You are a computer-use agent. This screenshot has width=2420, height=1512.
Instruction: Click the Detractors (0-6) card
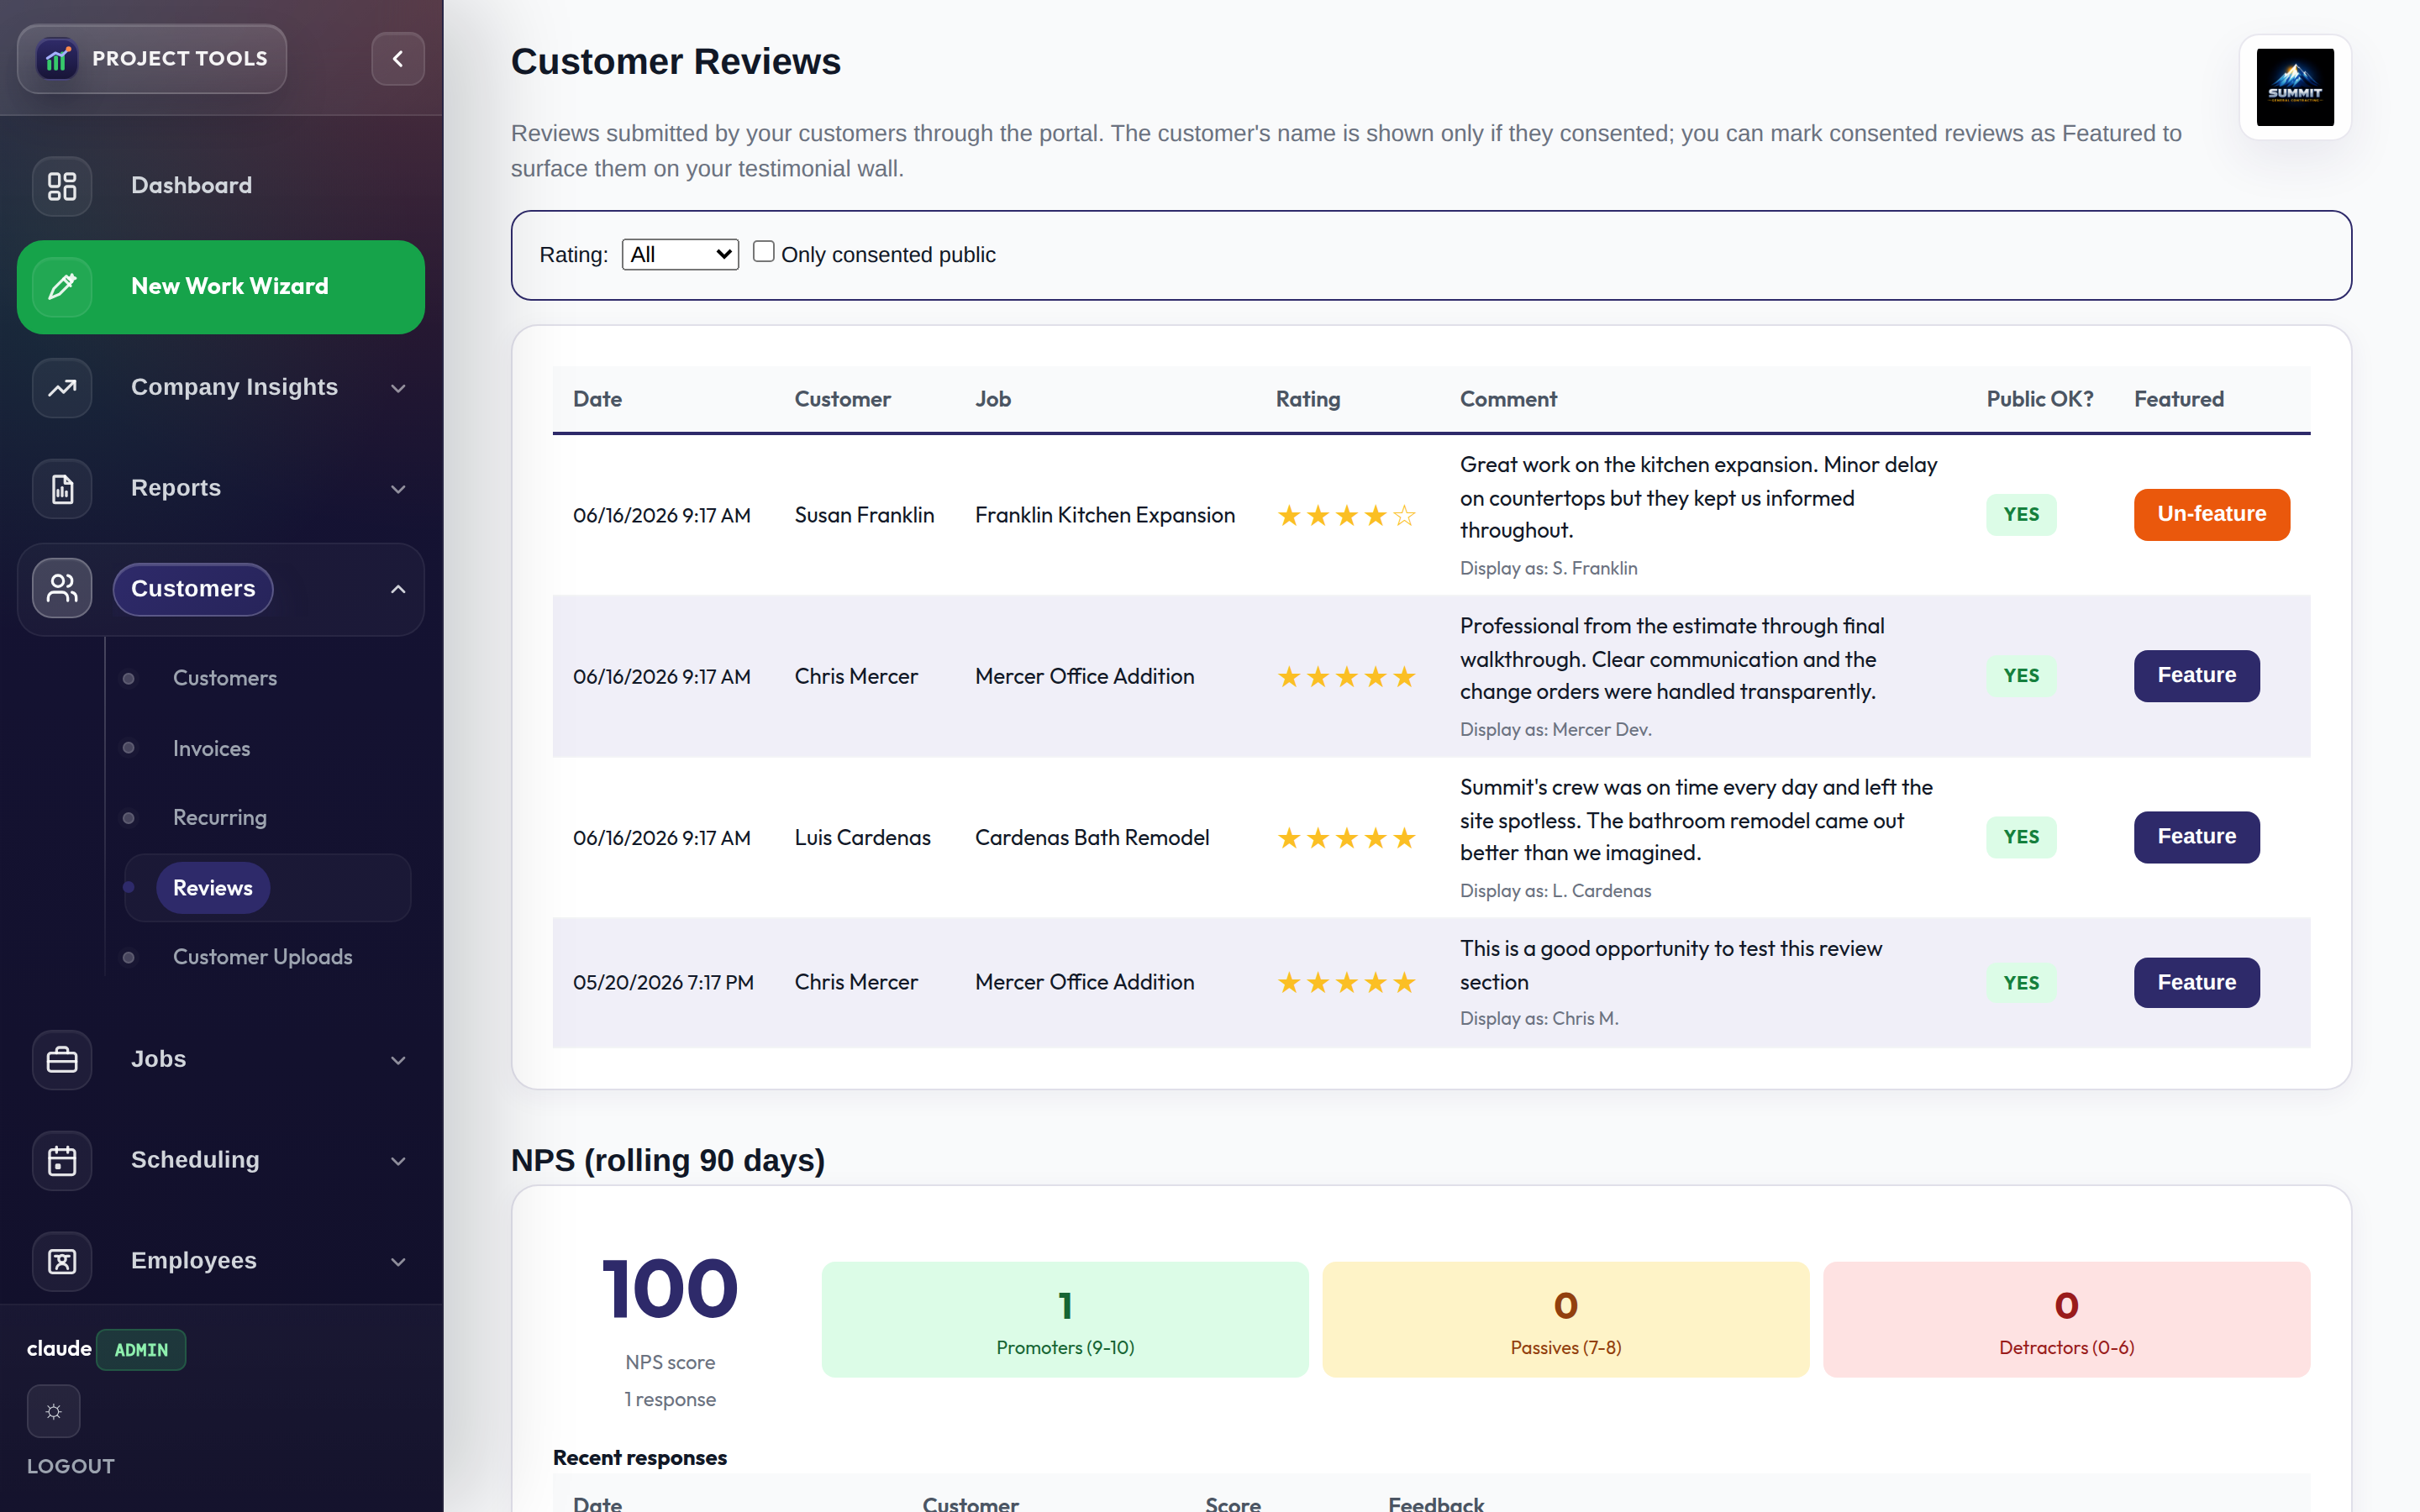(x=2066, y=1319)
